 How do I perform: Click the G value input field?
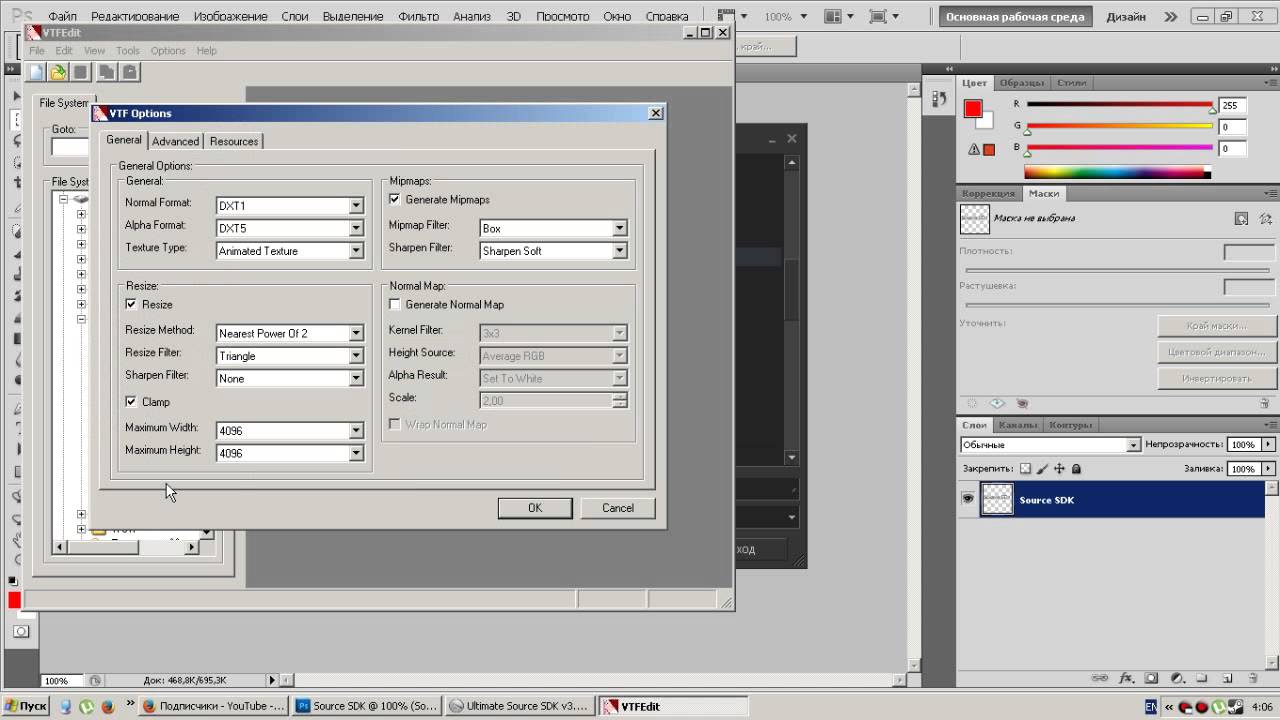click(1232, 127)
